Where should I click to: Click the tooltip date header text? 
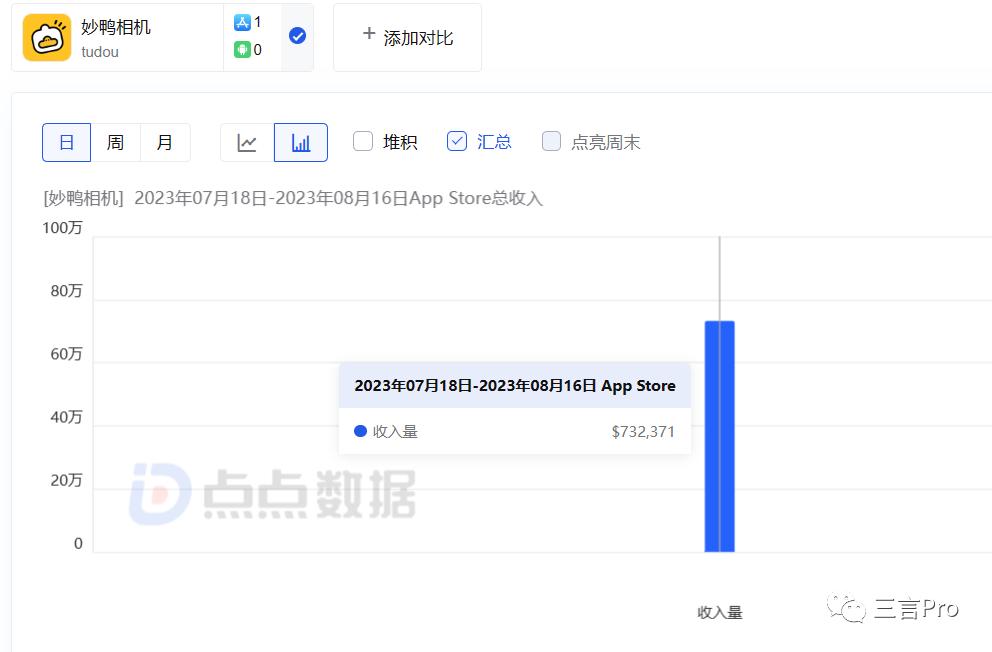515,386
